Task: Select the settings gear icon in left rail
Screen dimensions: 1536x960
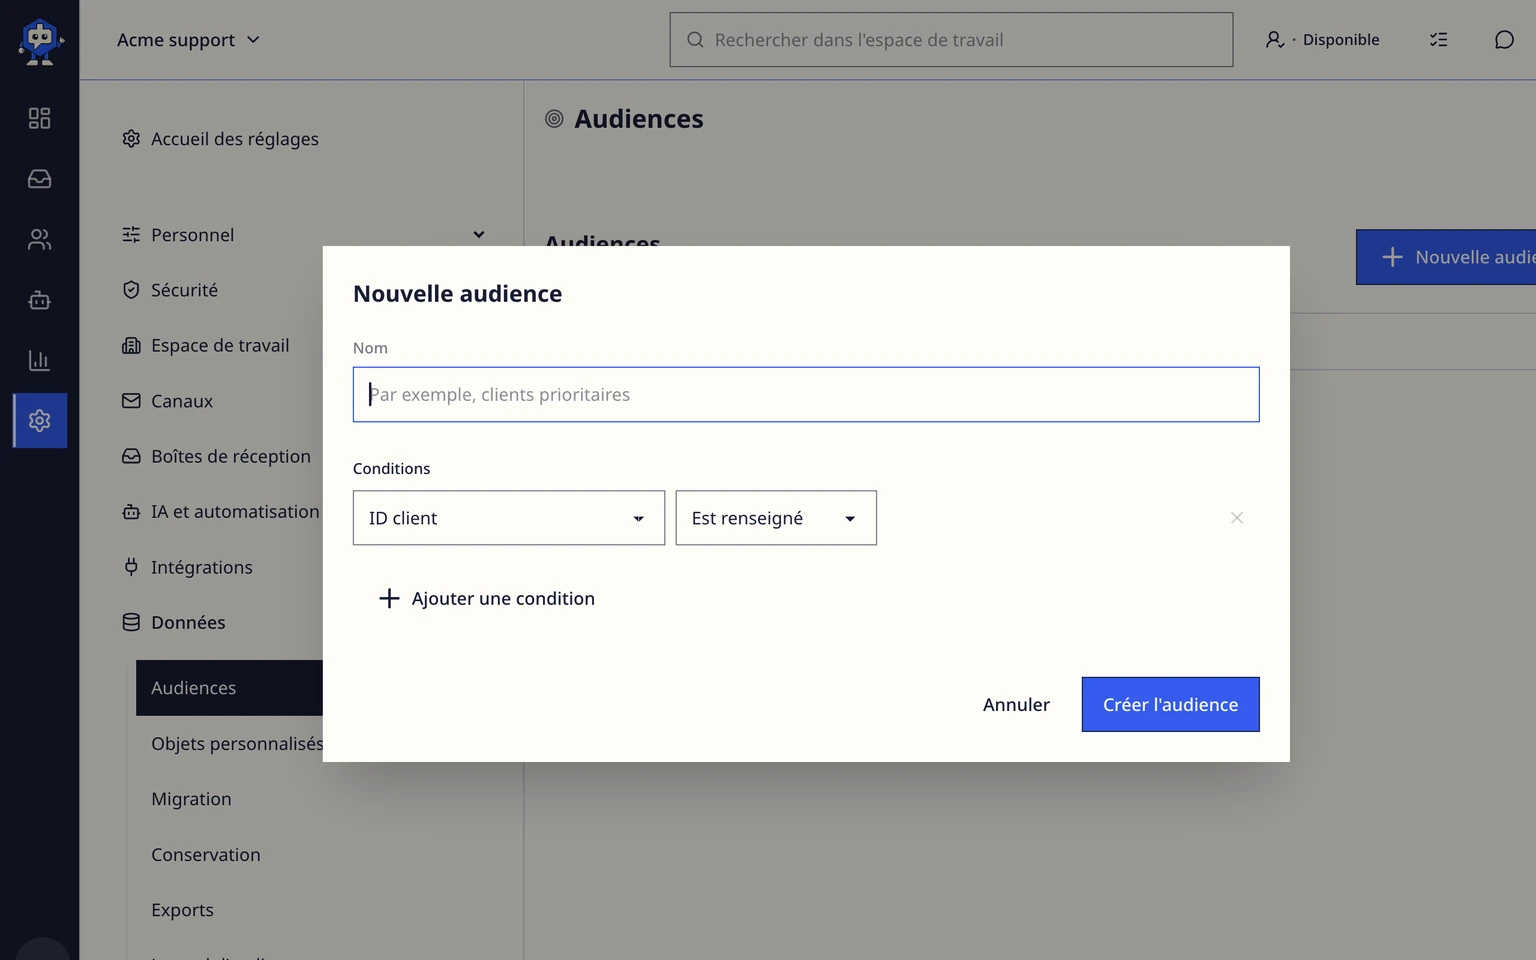Action: 39,421
